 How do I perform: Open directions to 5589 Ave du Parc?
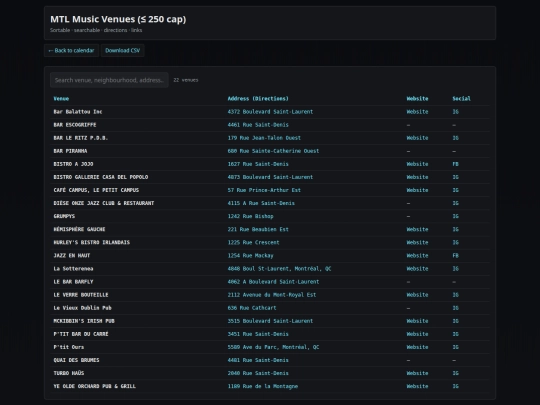pos(273,347)
